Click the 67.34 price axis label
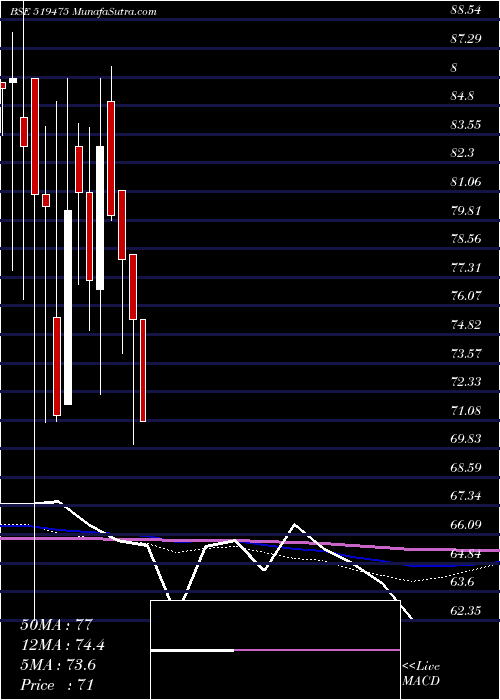The image size is (500, 700). tap(466, 496)
